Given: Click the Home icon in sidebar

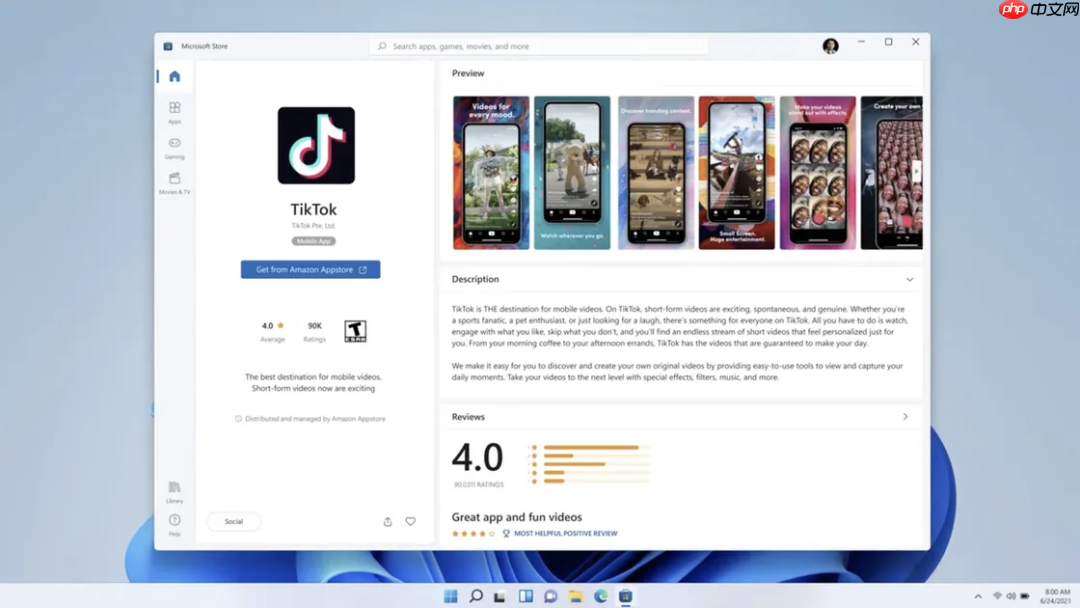Looking at the screenshot, I should click(x=175, y=75).
